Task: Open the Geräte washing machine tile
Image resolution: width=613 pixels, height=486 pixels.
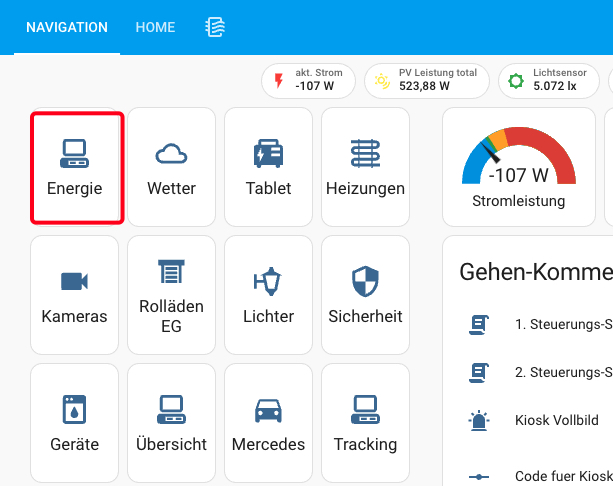Action: click(74, 423)
